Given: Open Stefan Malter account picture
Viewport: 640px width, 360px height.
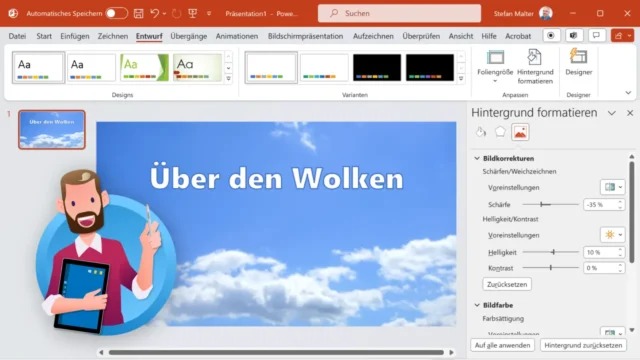Looking at the screenshot, I should point(546,13).
